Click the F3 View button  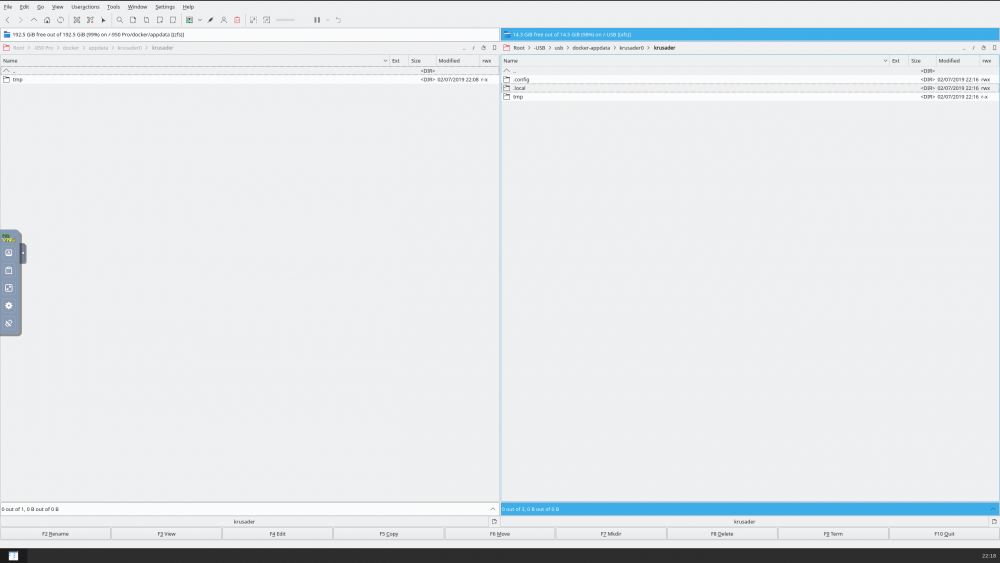(x=166, y=534)
